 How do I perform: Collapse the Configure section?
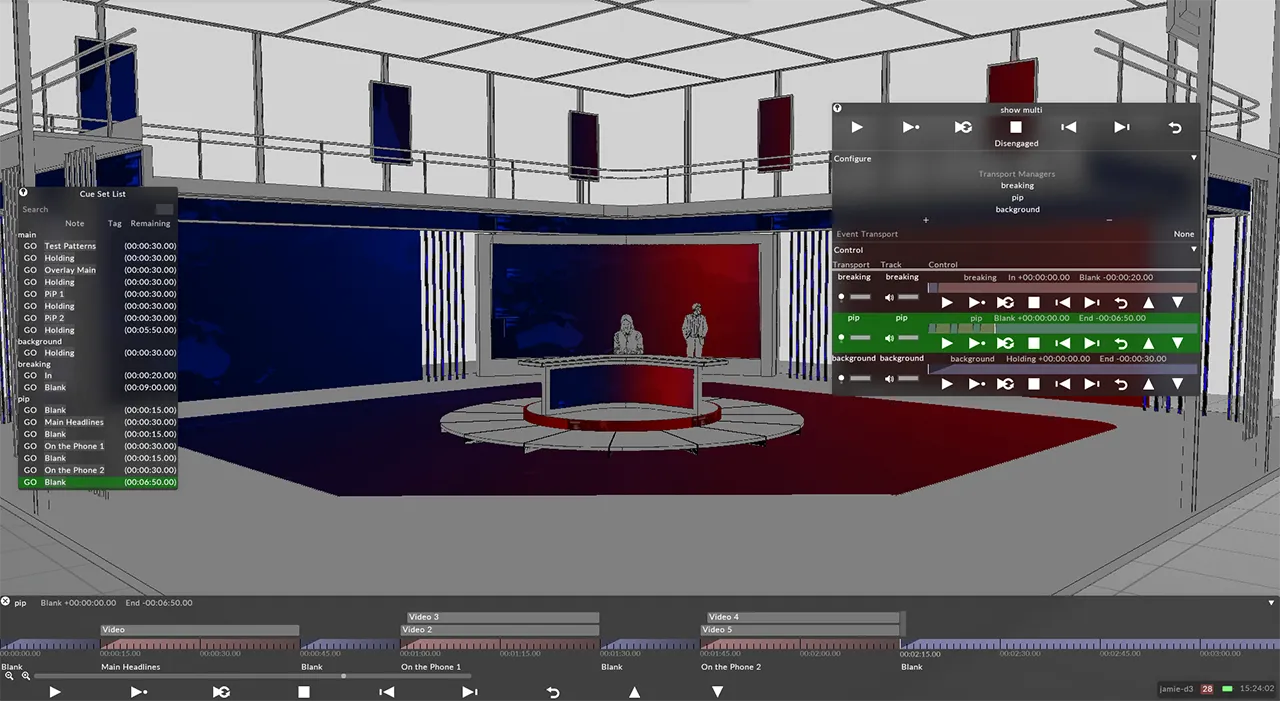pyautogui.click(x=1193, y=158)
